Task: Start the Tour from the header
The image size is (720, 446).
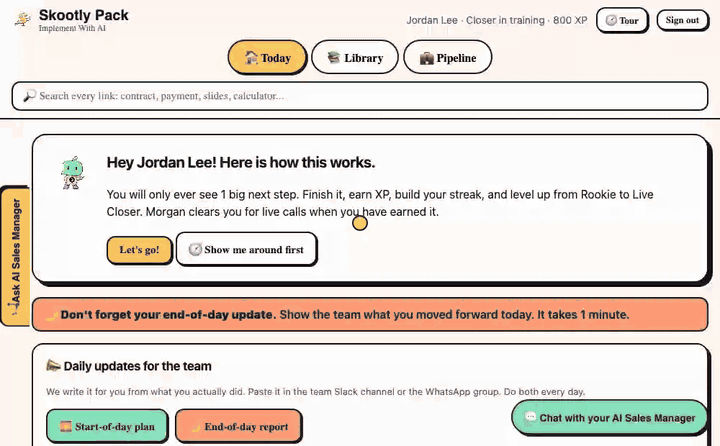Action: pyautogui.click(x=622, y=20)
